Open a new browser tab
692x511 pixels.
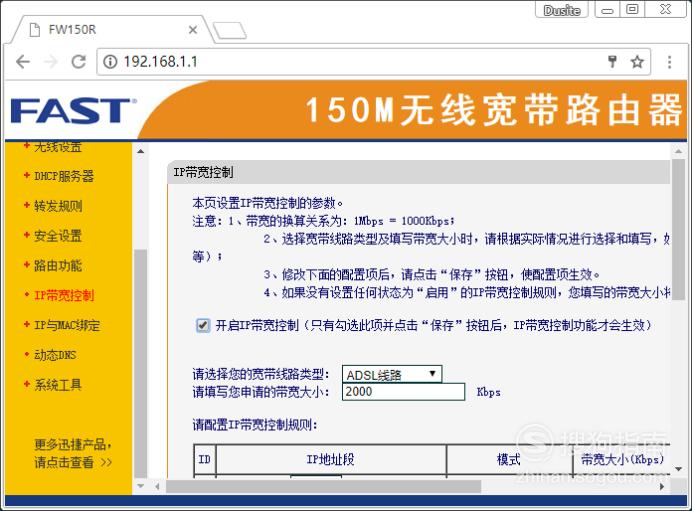tap(229, 31)
